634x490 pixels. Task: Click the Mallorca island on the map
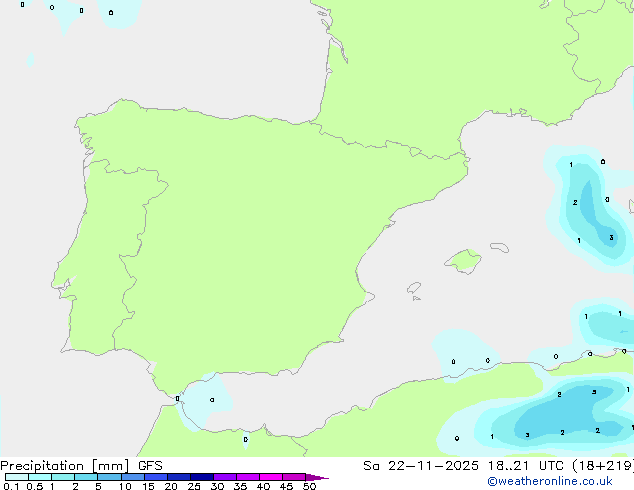[463, 261]
